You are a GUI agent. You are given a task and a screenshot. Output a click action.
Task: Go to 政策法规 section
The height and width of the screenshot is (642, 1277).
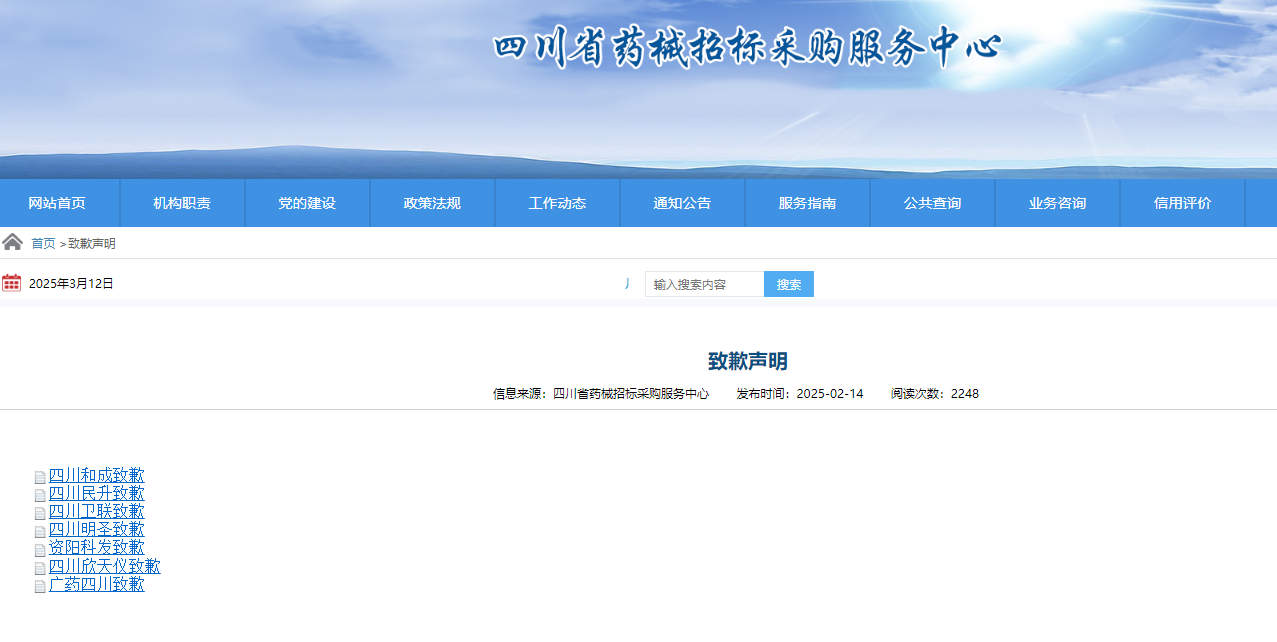[x=432, y=203]
